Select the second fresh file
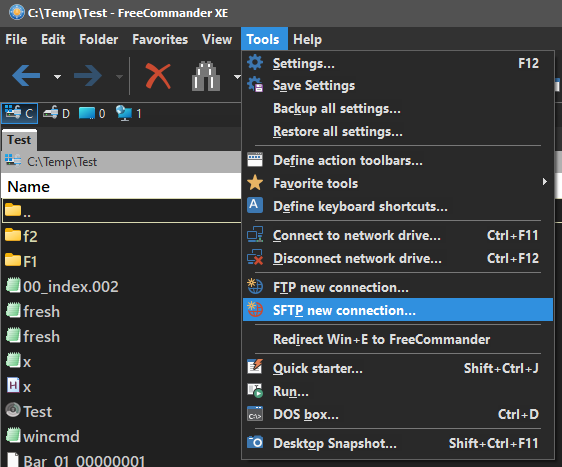Viewport: 562px width, 467px height. (x=33, y=336)
